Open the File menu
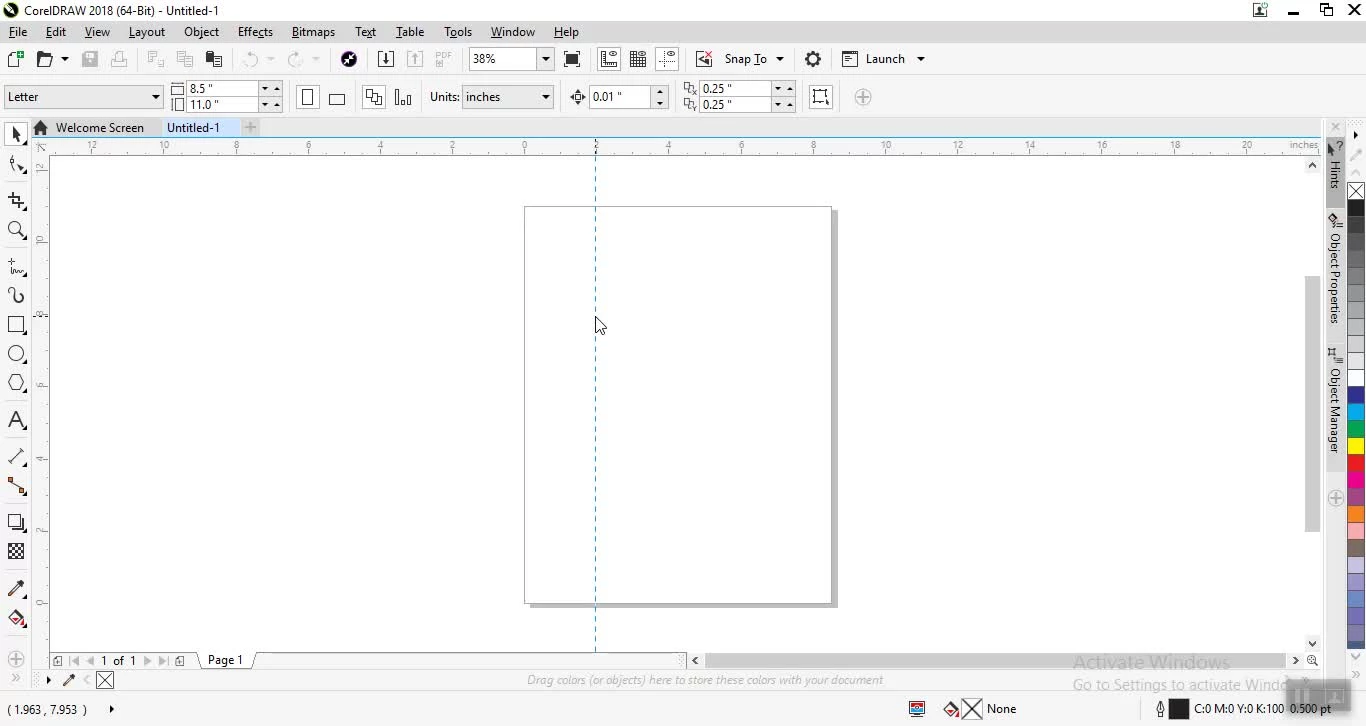1366x726 pixels. (18, 32)
